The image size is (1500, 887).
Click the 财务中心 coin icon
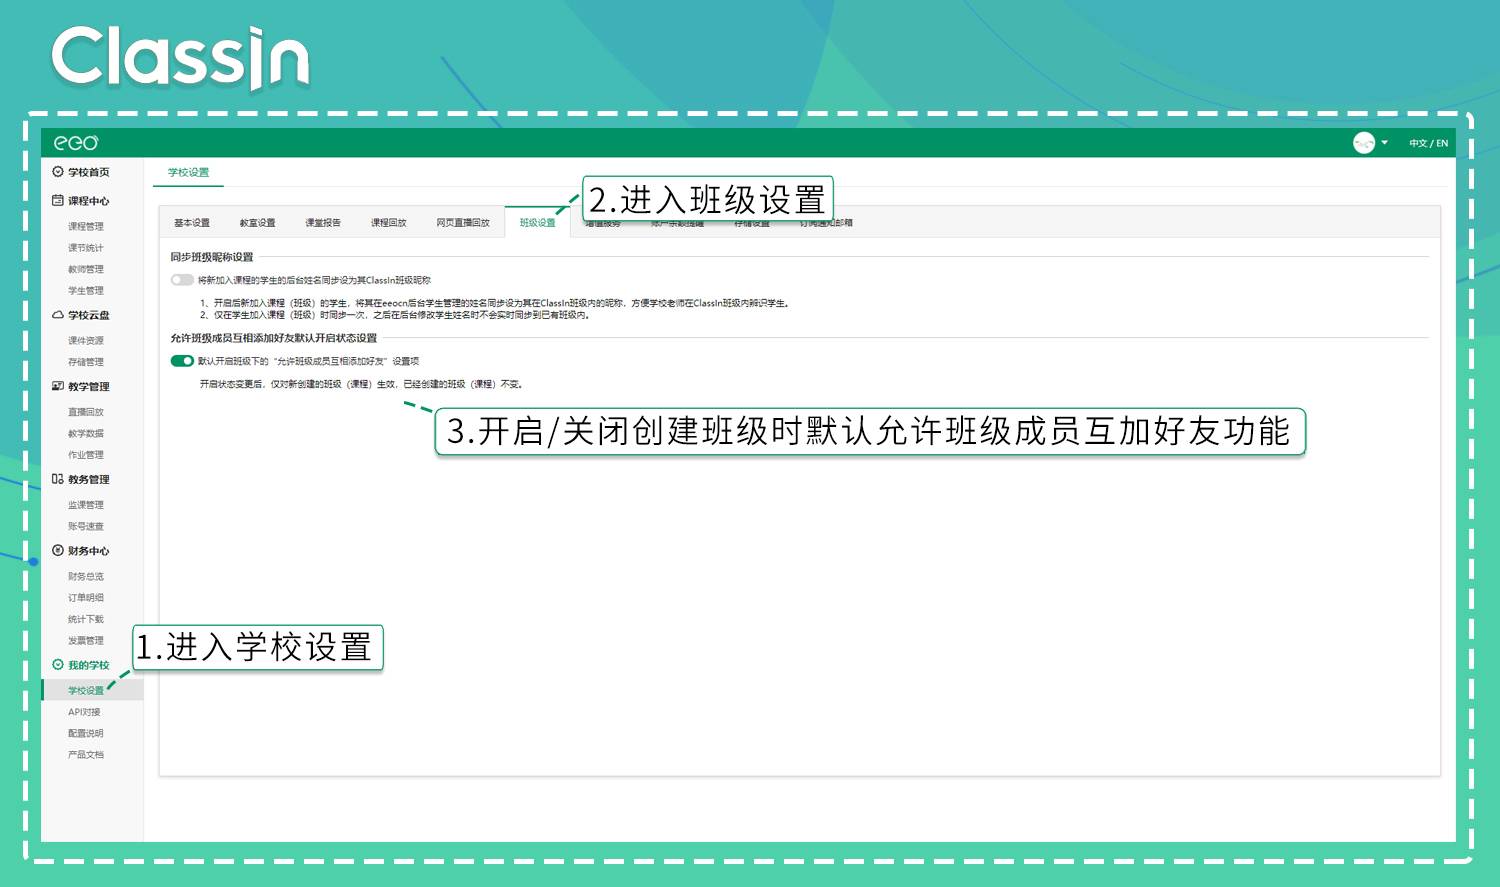pos(58,550)
